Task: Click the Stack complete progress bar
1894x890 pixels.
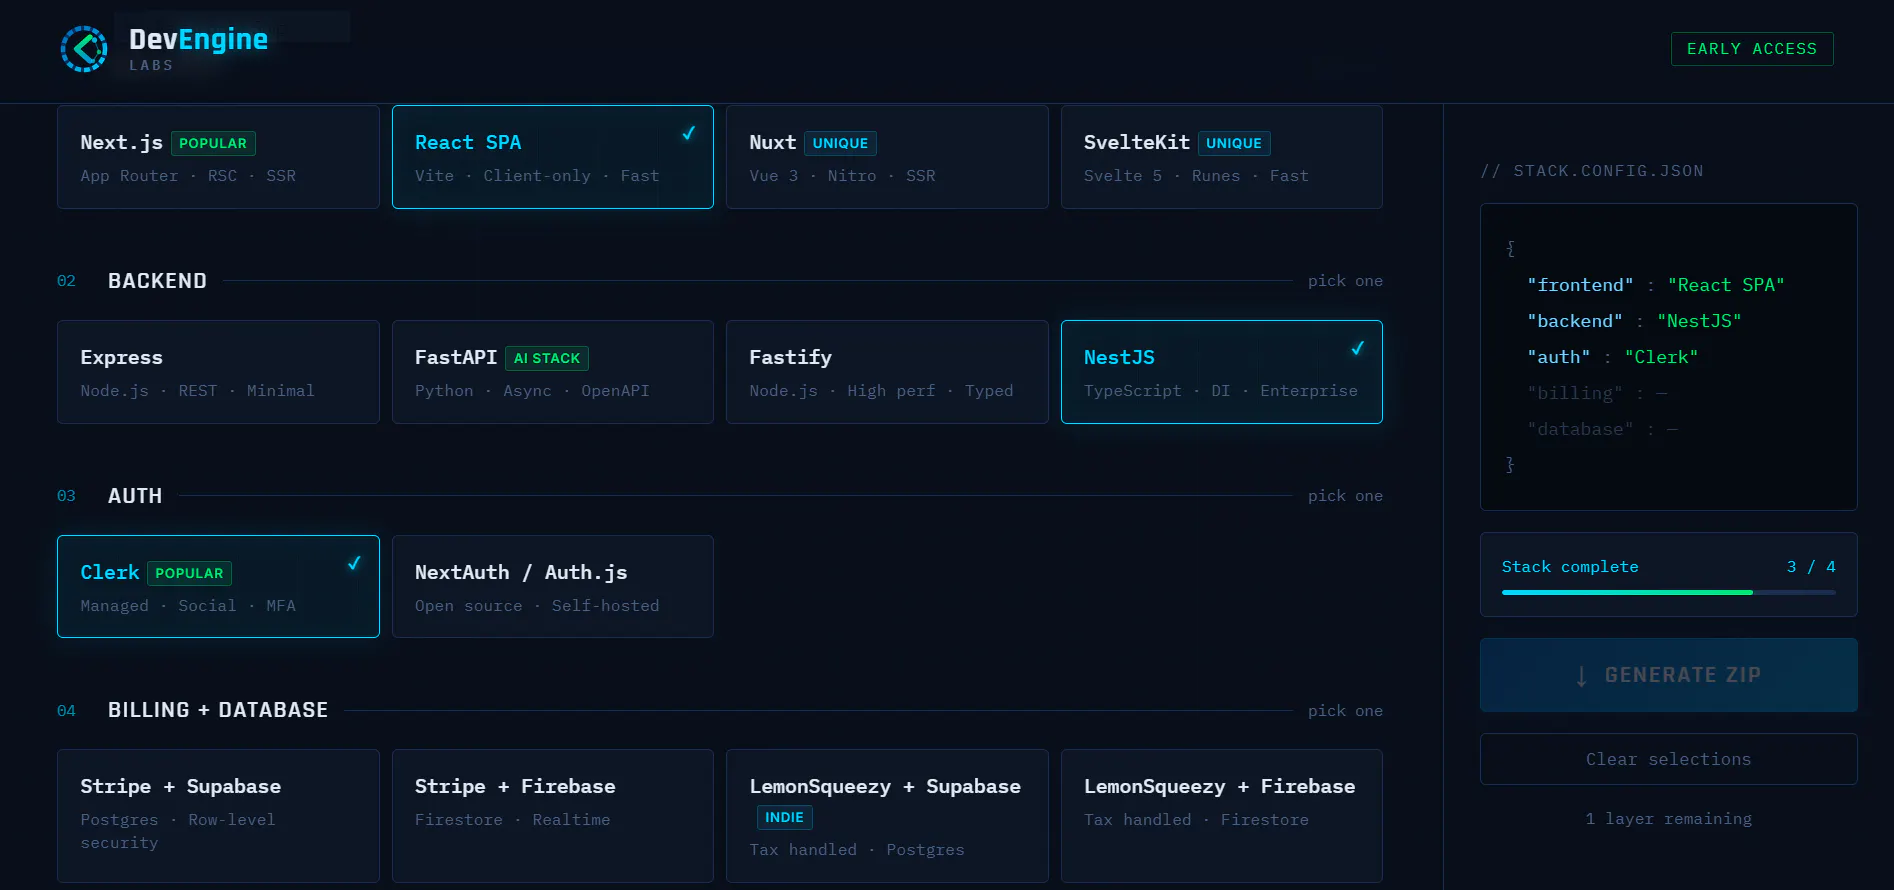Action: pyautogui.click(x=1669, y=592)
